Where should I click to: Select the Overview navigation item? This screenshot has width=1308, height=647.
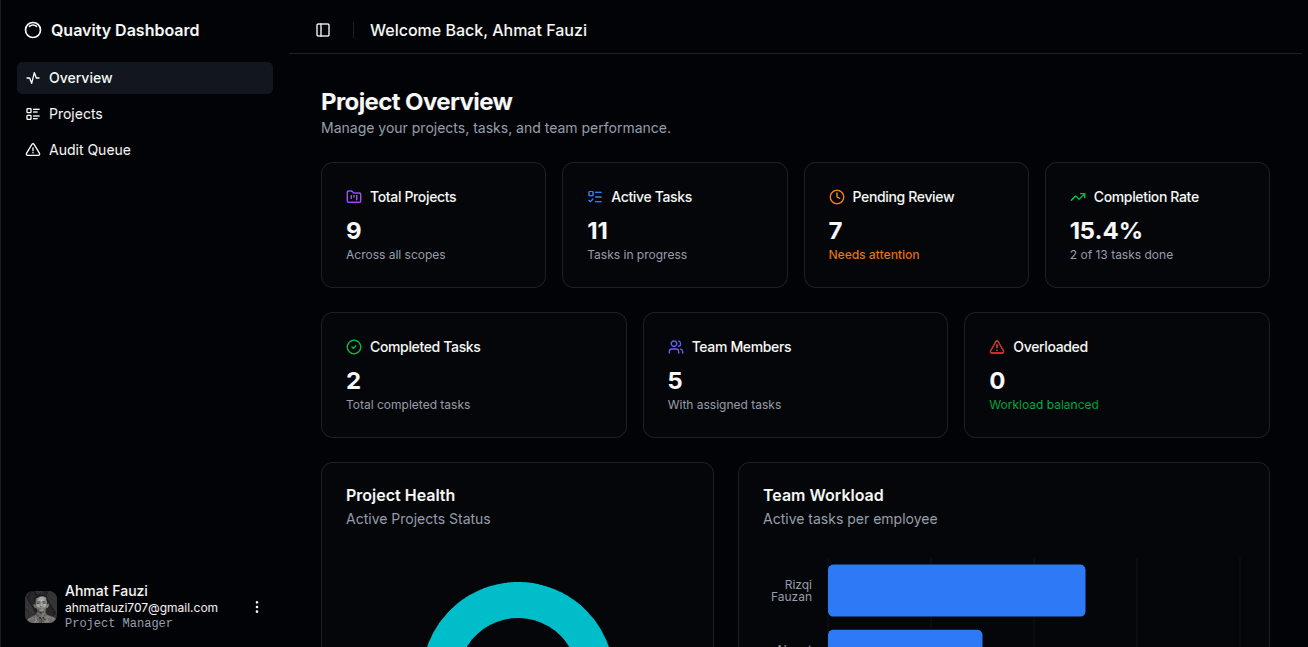click(x=80, y=77)
